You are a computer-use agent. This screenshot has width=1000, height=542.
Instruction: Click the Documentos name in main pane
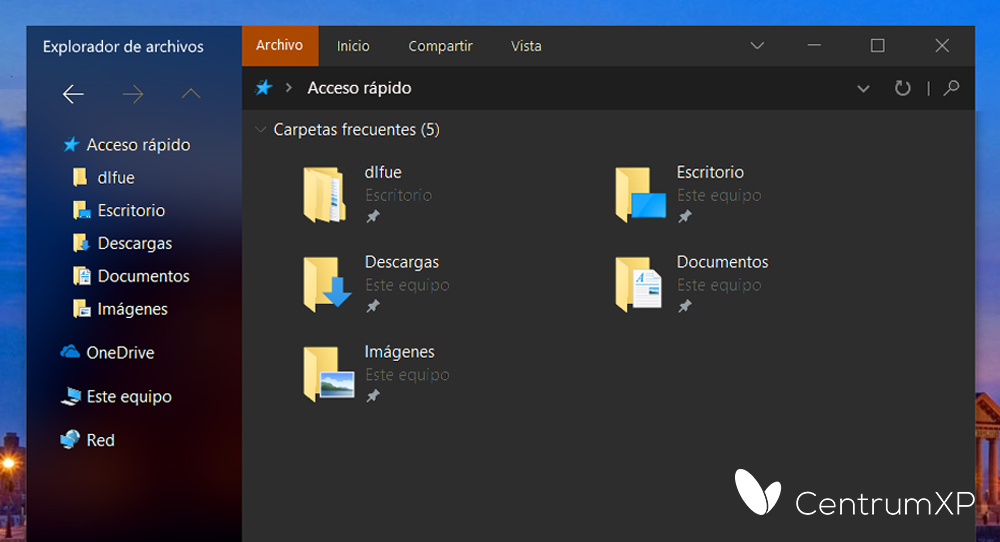pos(723,262)
